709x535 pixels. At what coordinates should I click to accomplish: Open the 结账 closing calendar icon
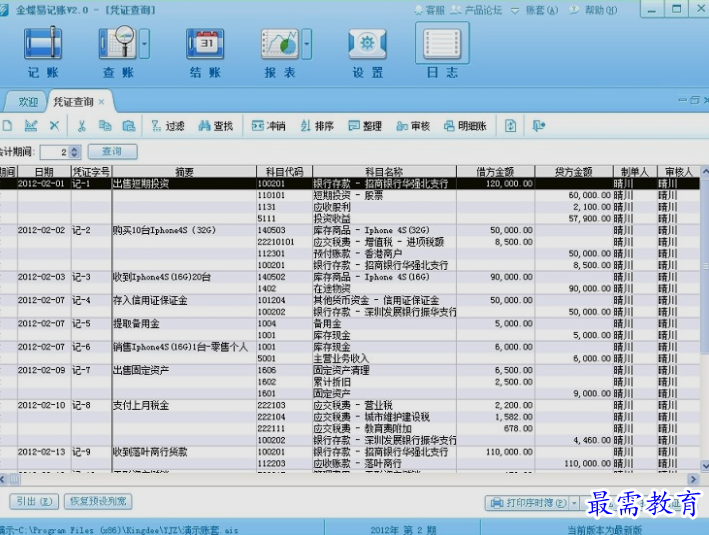(x=205, y=52)
